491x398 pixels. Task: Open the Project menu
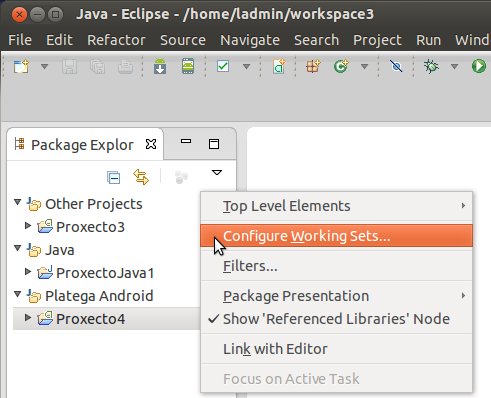[377, 40]
